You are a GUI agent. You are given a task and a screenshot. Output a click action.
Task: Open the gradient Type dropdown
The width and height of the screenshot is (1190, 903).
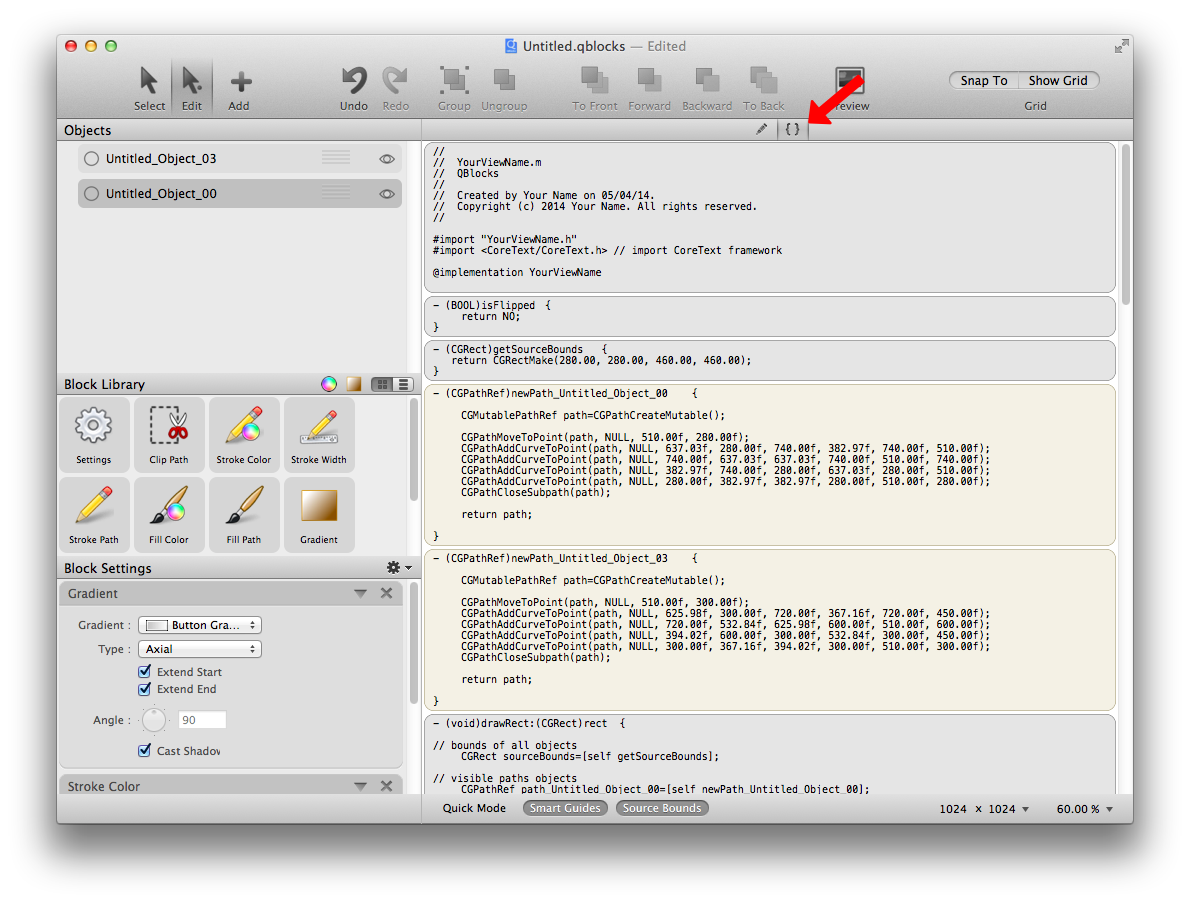(x=200, y=649)
